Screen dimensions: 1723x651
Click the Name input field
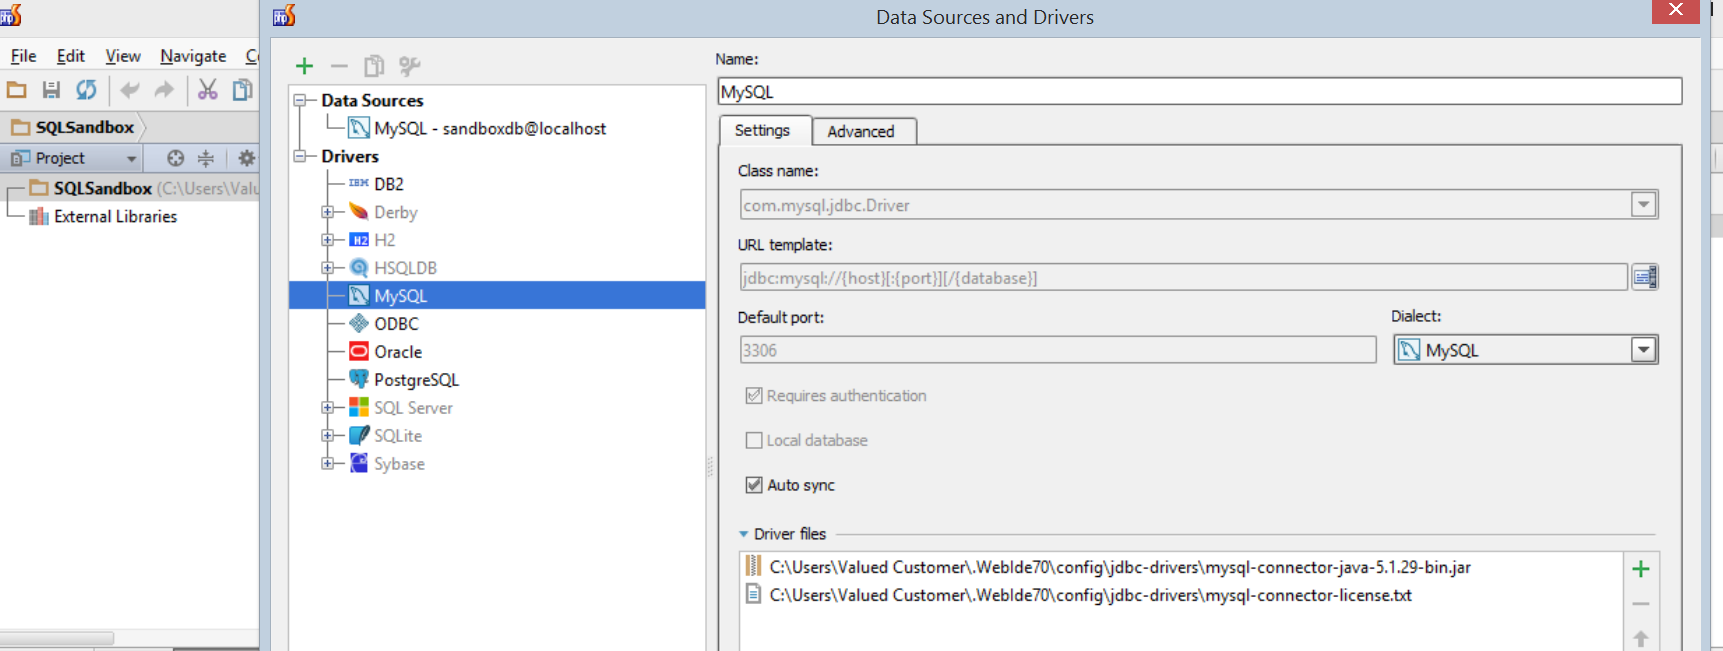click(1199, 91)
